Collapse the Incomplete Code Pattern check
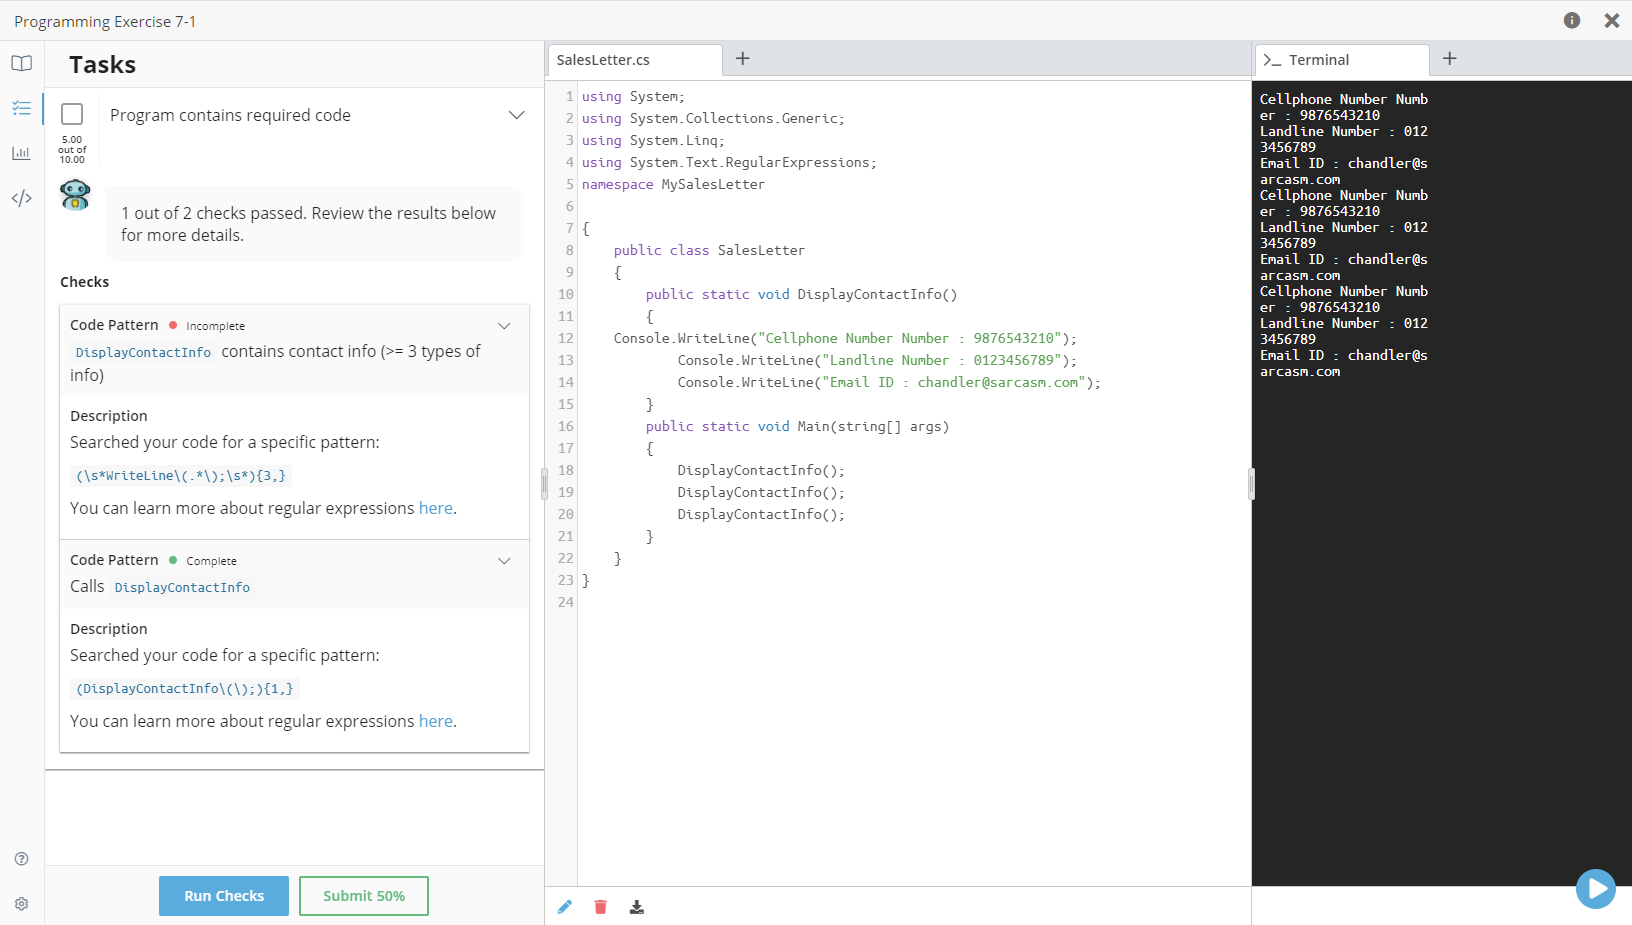Image resolution: width=1632 pixels, height=925 pixels. [x=504, y=326]
